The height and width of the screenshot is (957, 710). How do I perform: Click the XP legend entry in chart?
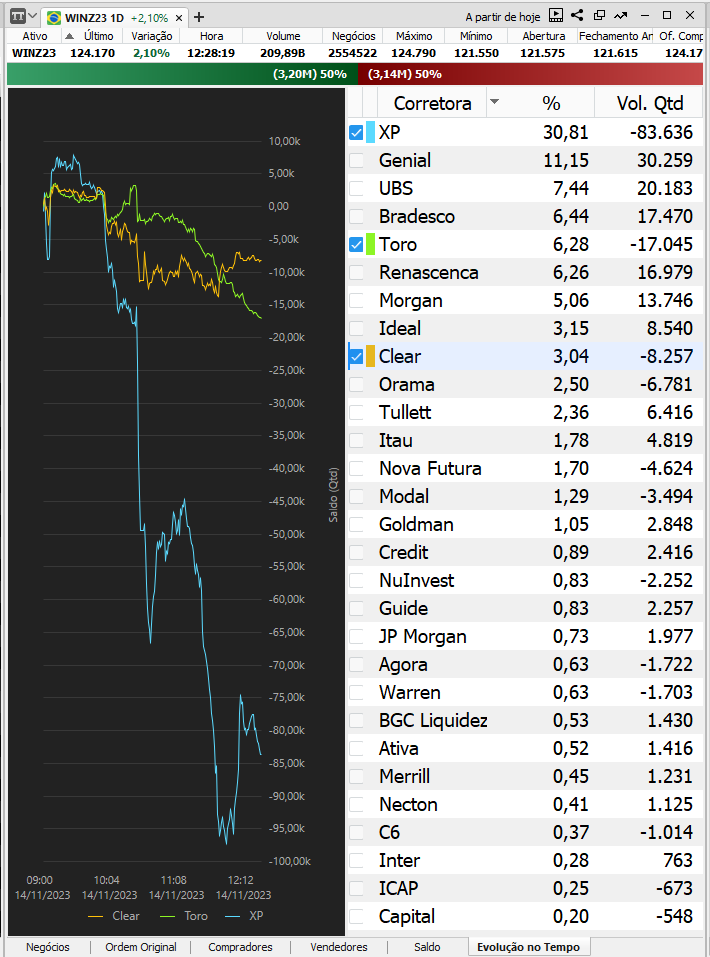click(x=245, y=915)
